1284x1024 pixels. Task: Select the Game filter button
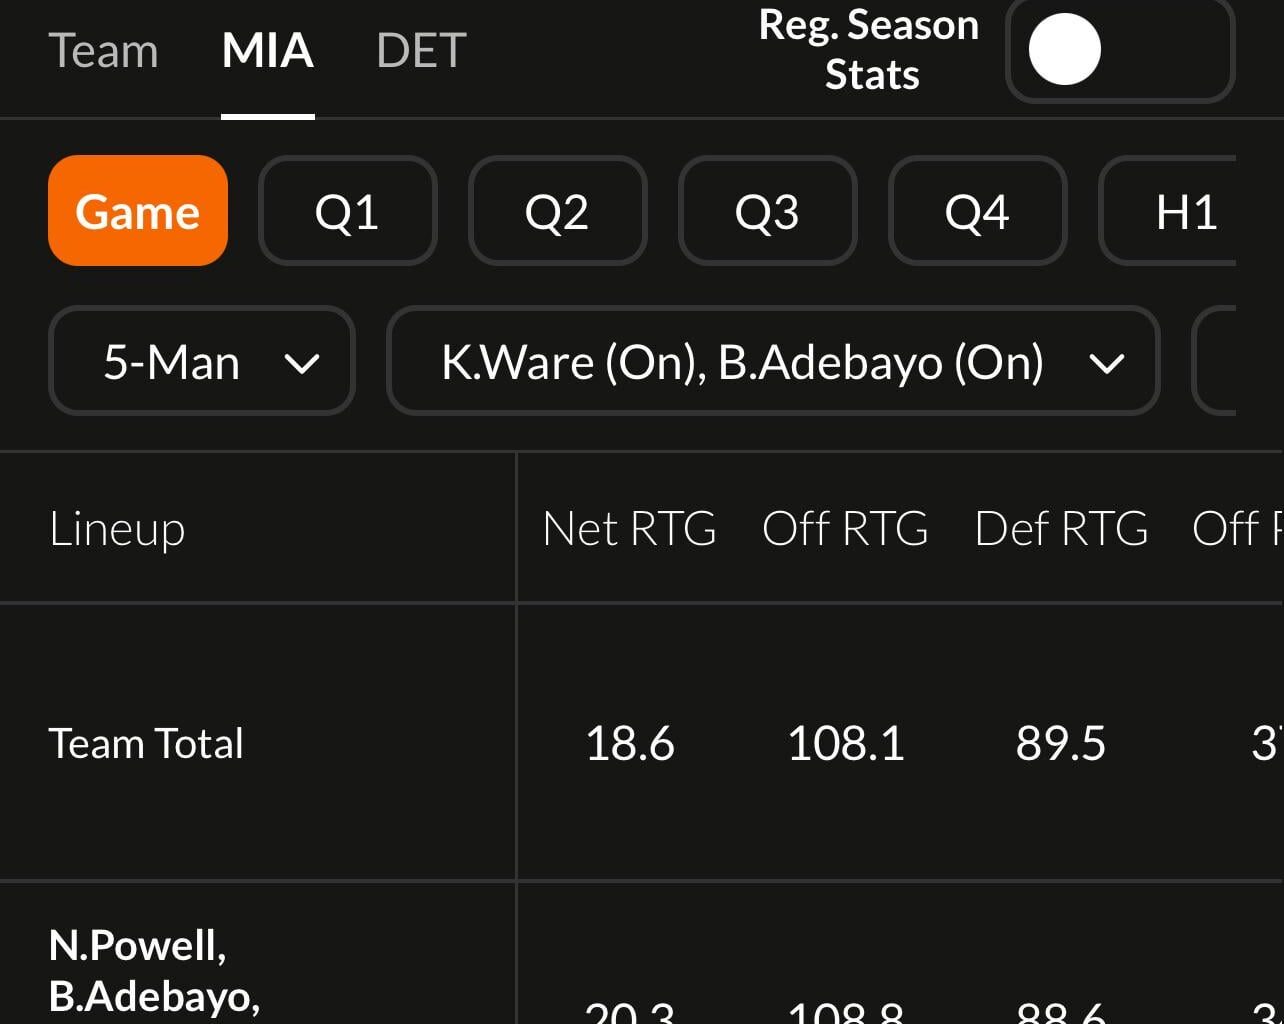138,211
